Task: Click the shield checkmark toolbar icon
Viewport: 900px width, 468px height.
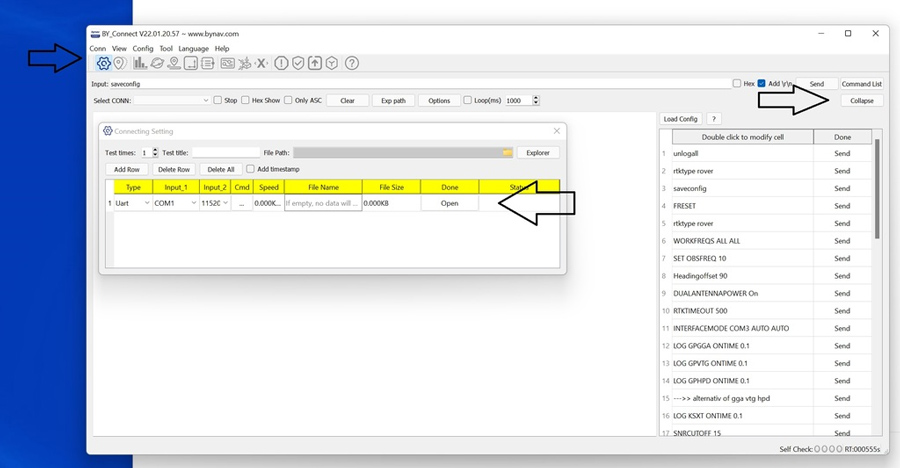Action: point(298,63)
